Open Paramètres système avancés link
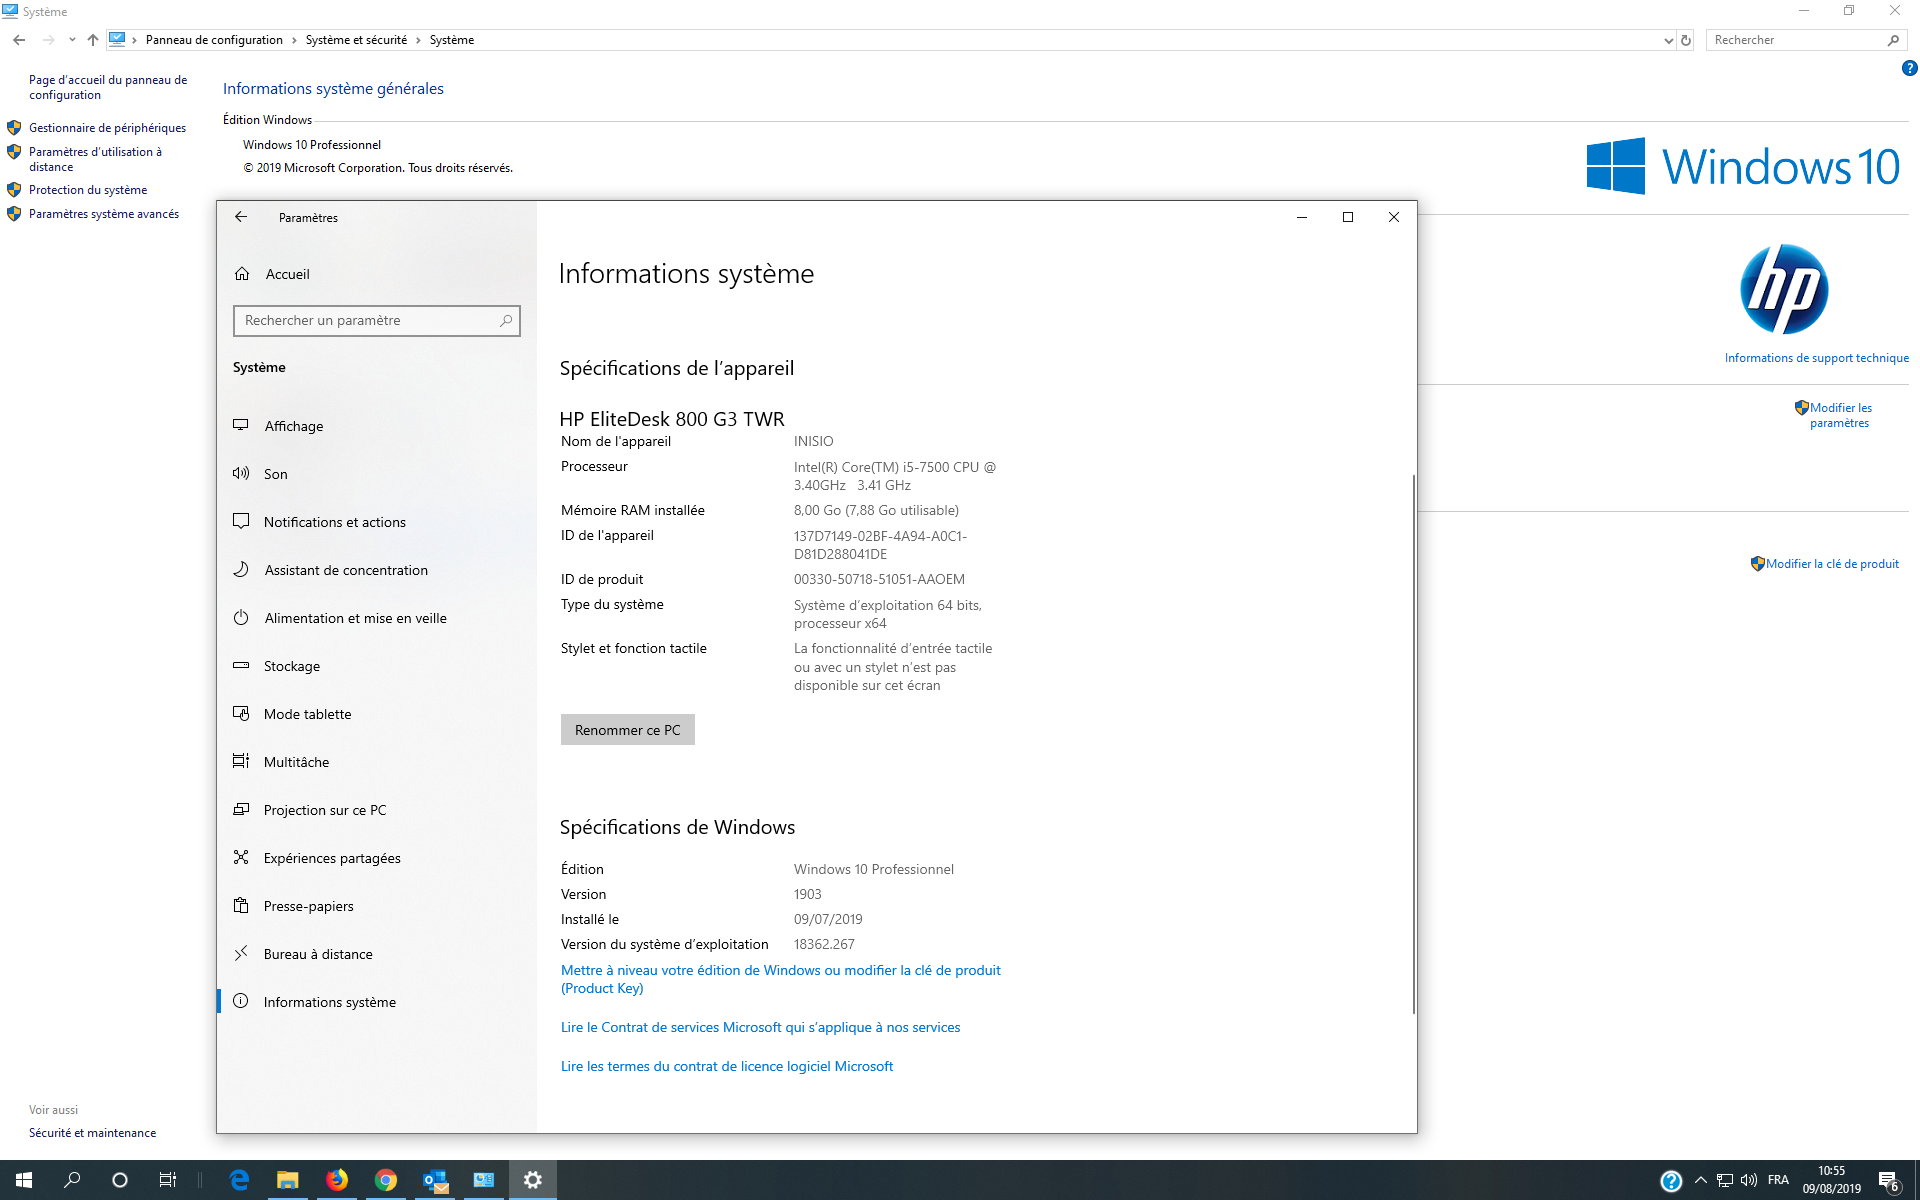Viewport: 1920px width, 1200px height. click(x=104, y=214)
